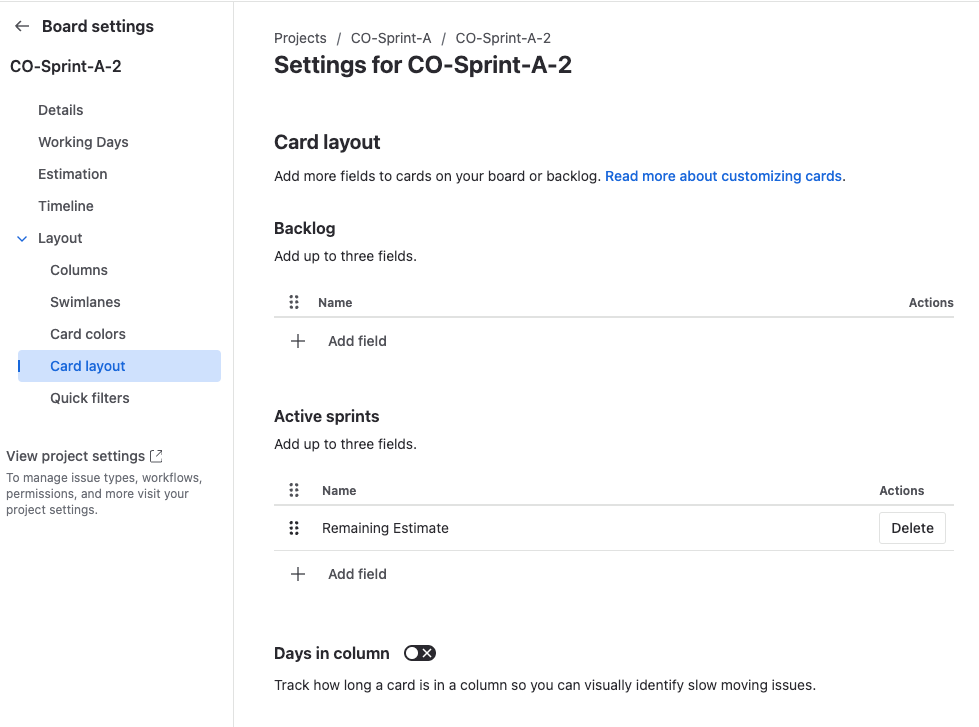Open the Swimlanes settings page

point(84,302)
